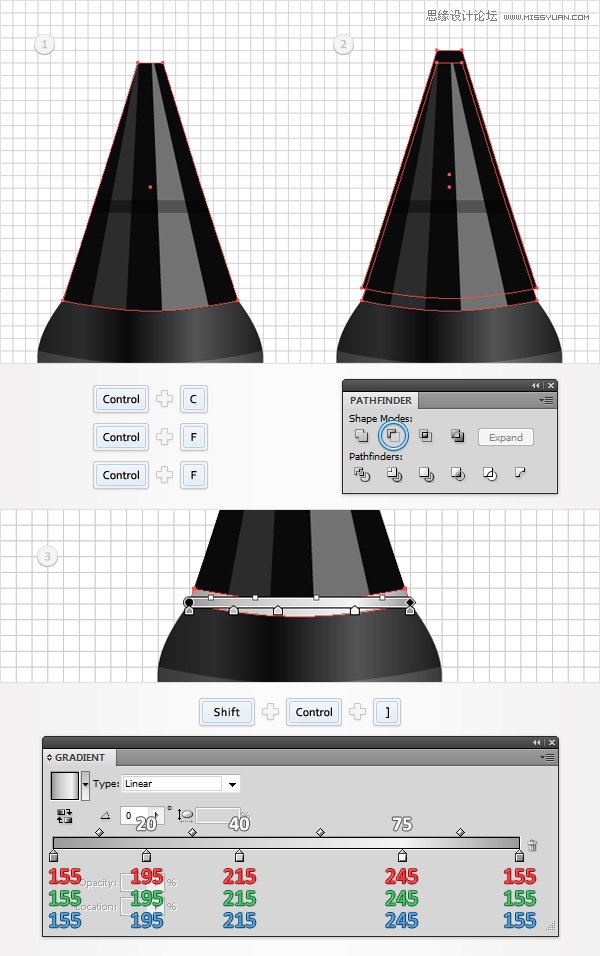
Task: Select the Exclude shape mode icon
Action: coord(457,436)
